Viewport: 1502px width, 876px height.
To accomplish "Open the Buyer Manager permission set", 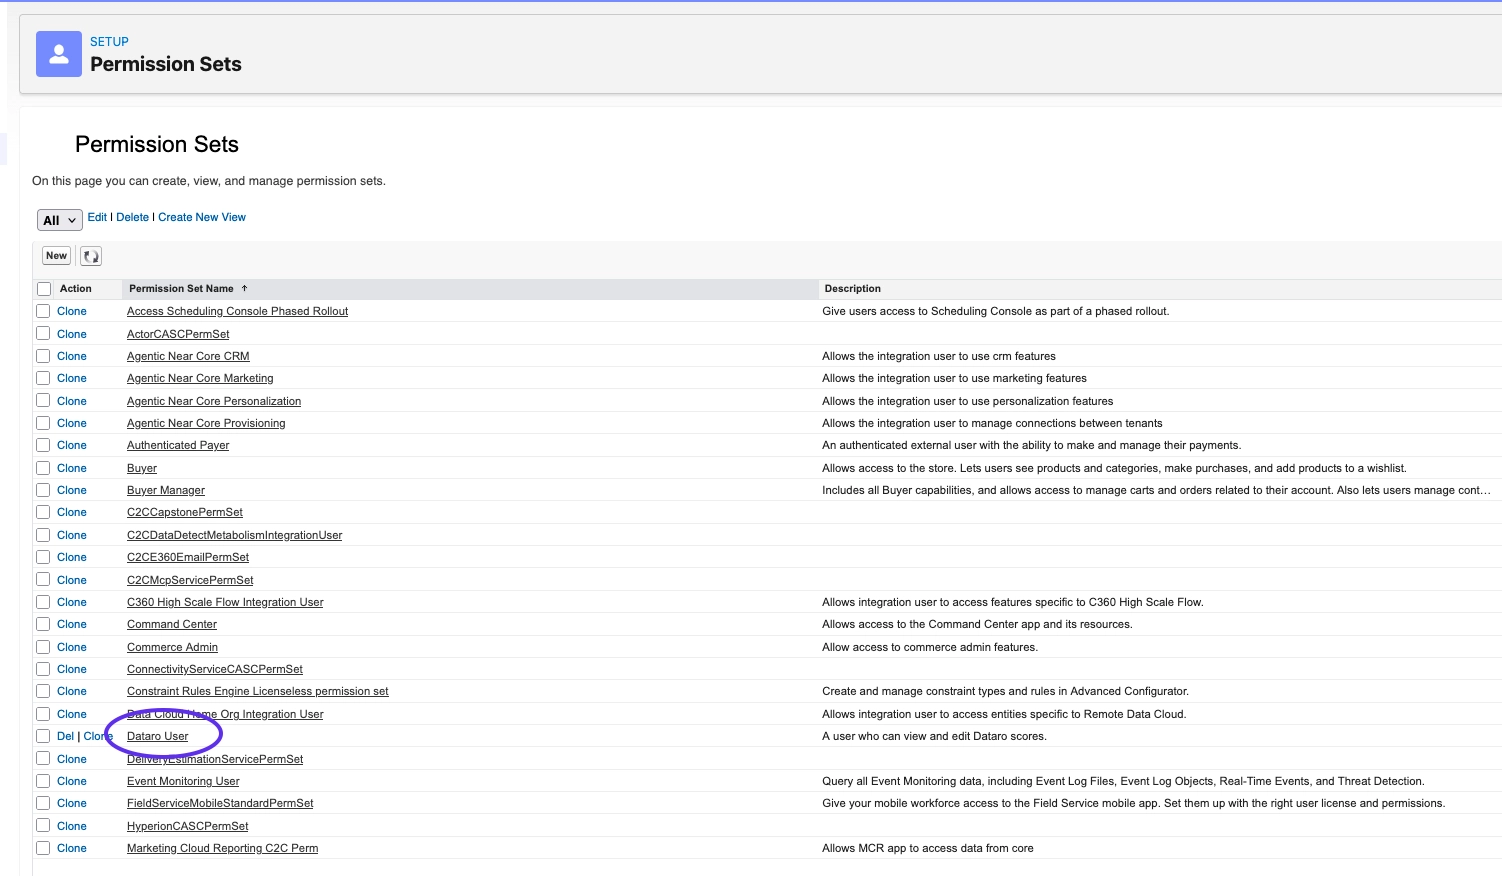I will point(166,490).
